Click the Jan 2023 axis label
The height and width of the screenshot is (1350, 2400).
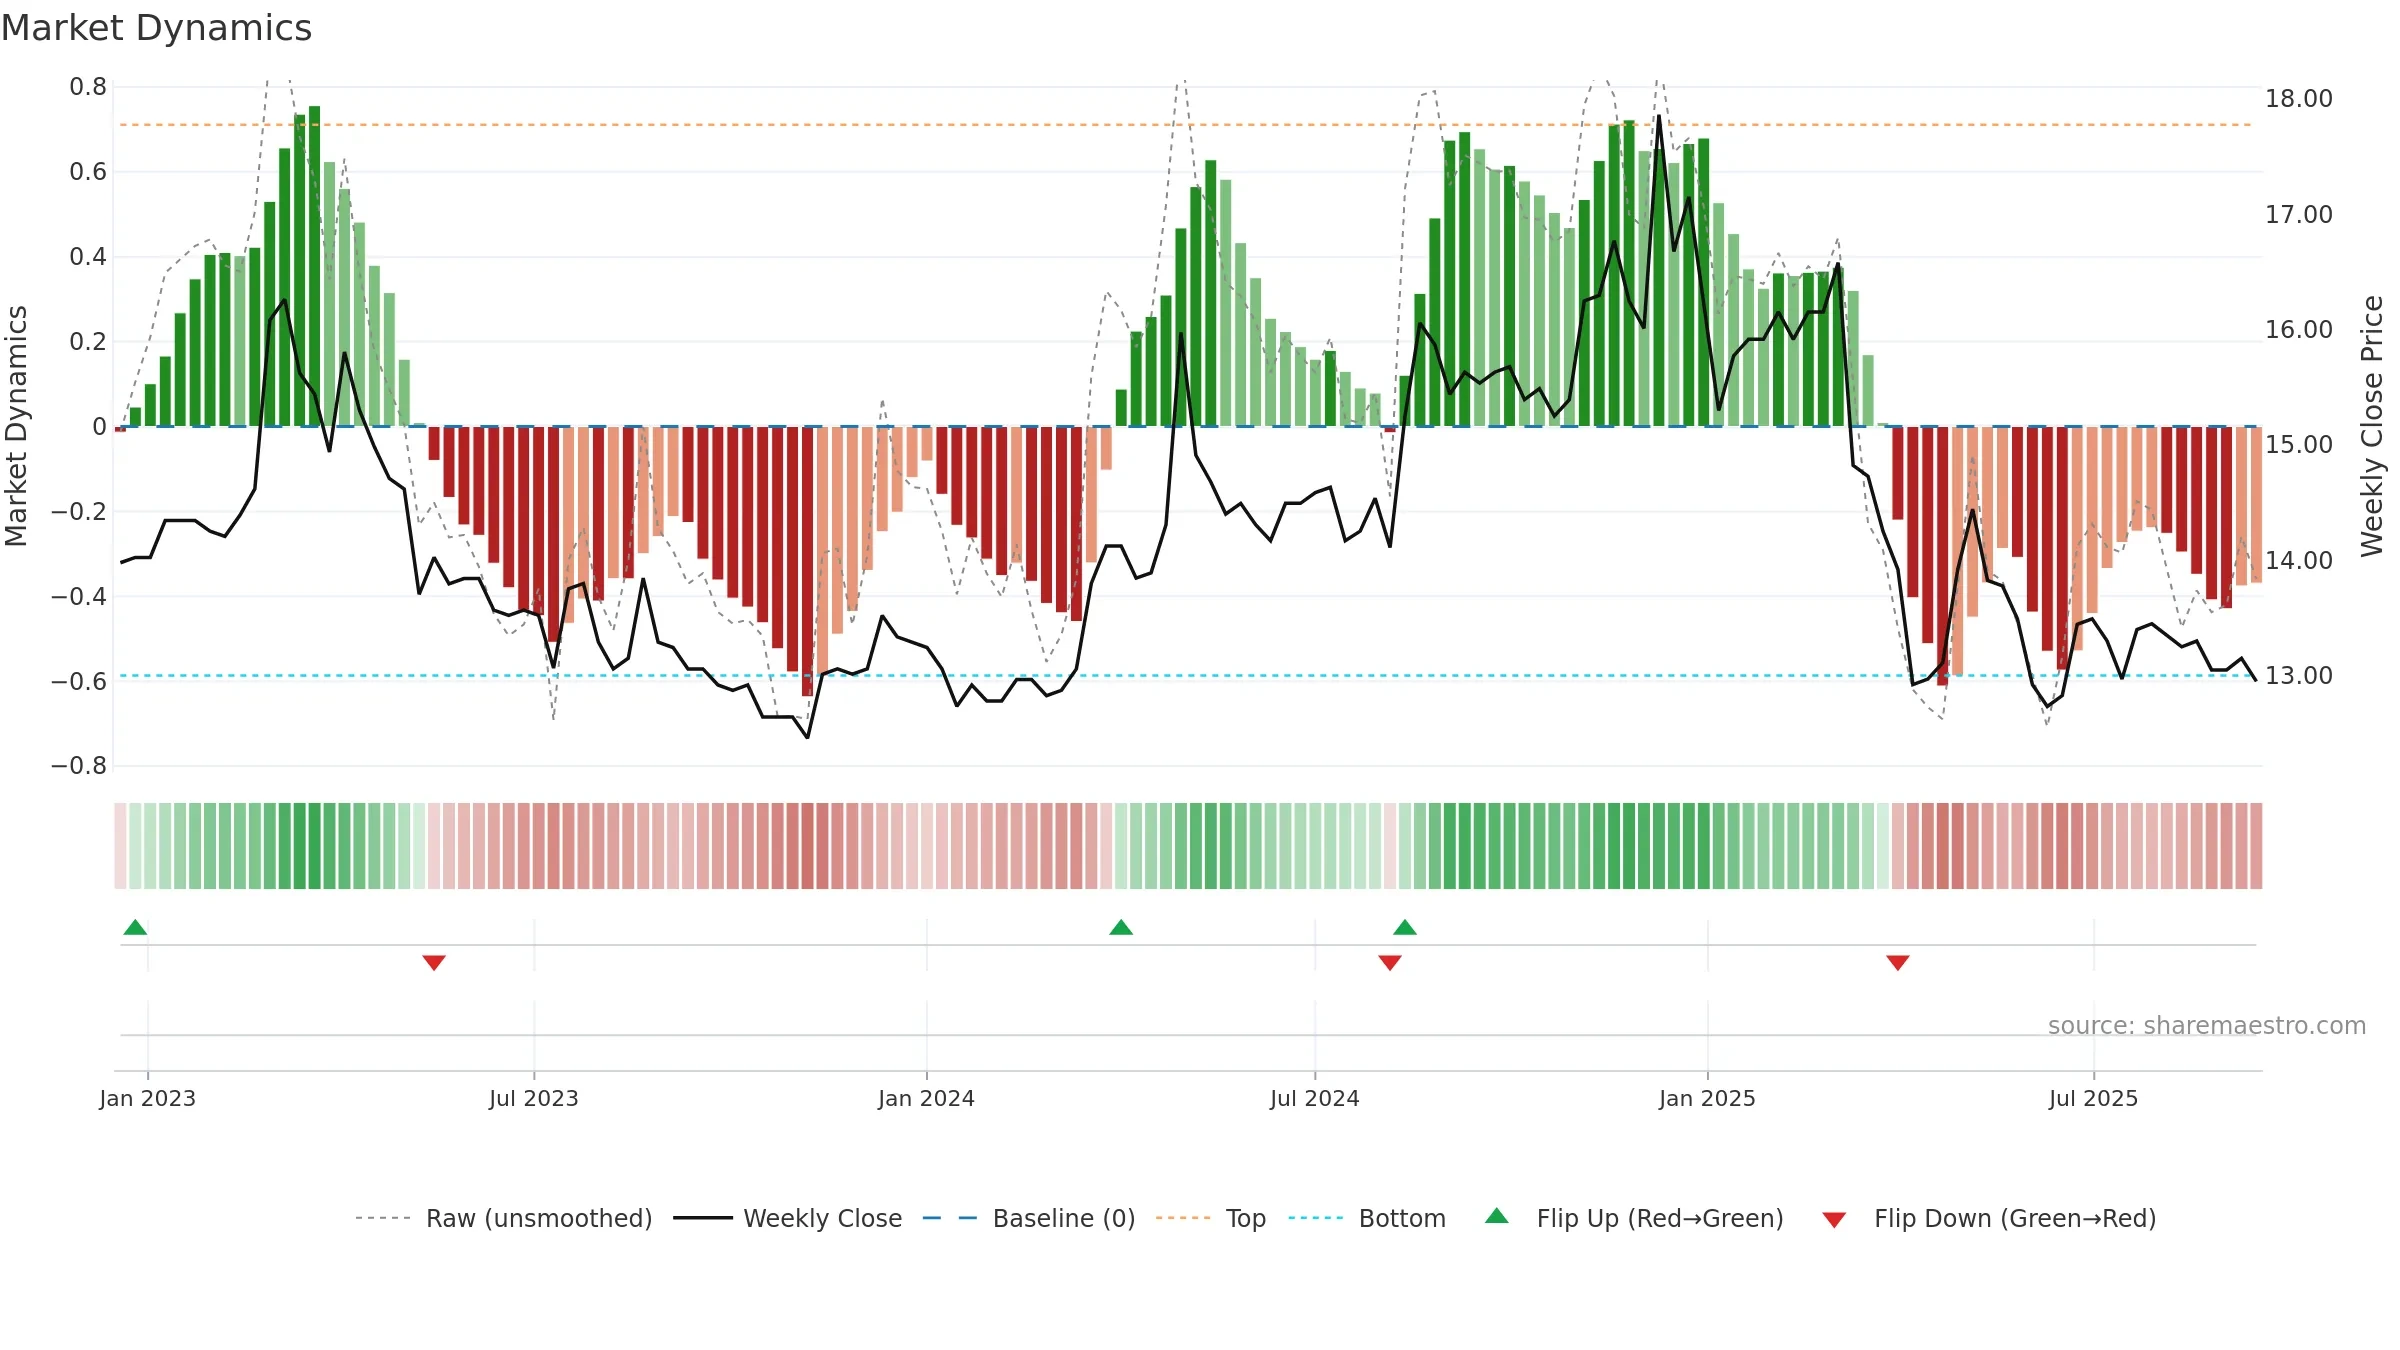pos(148,1098)
